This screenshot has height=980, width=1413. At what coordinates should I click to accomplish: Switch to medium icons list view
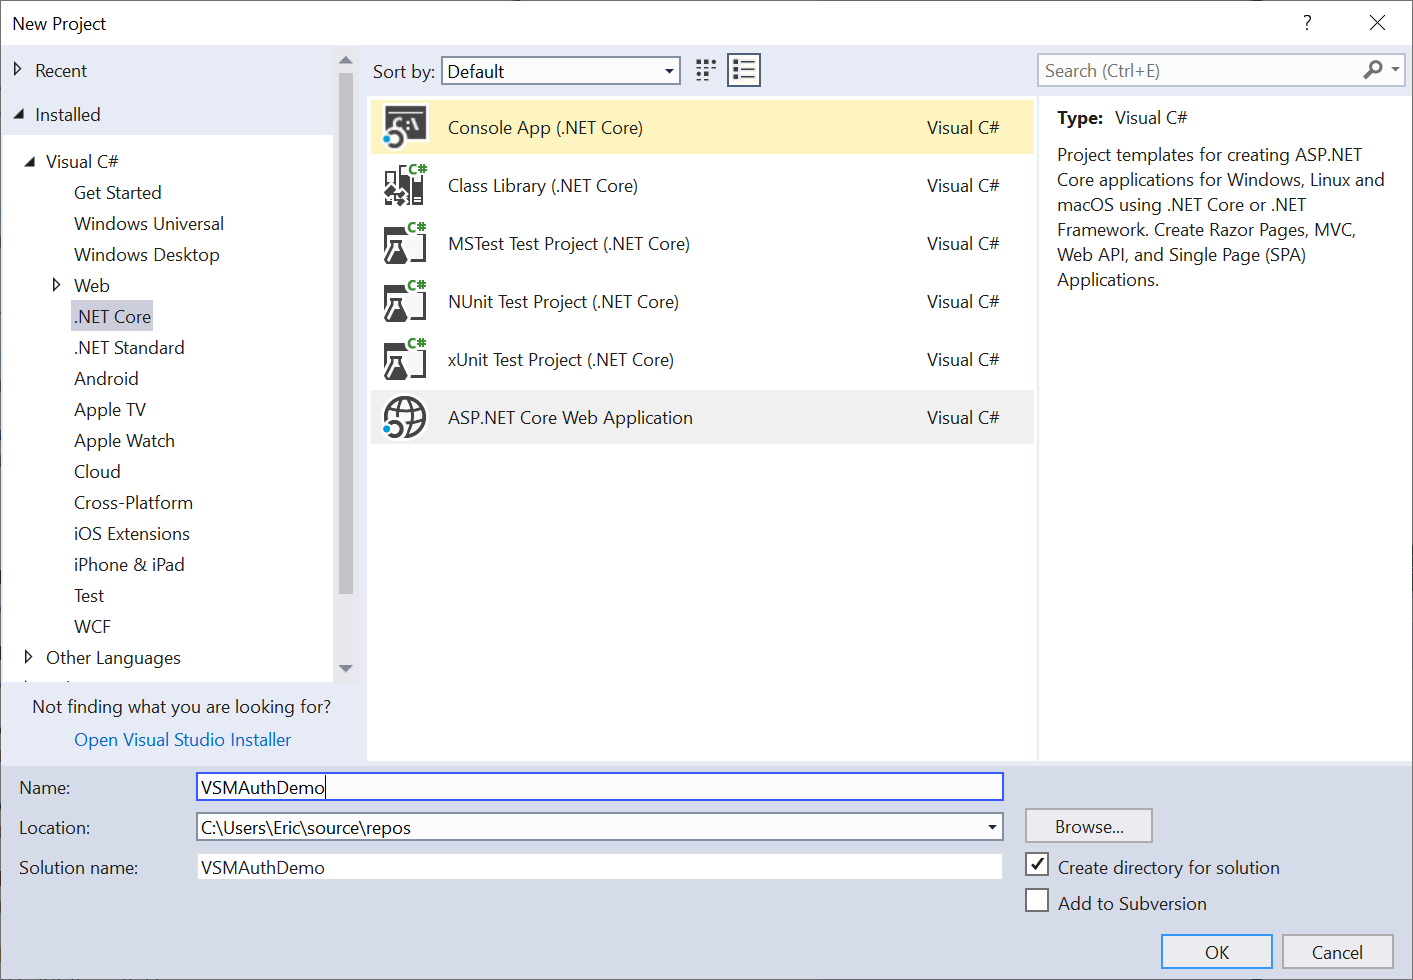click(x=744, y=70)
